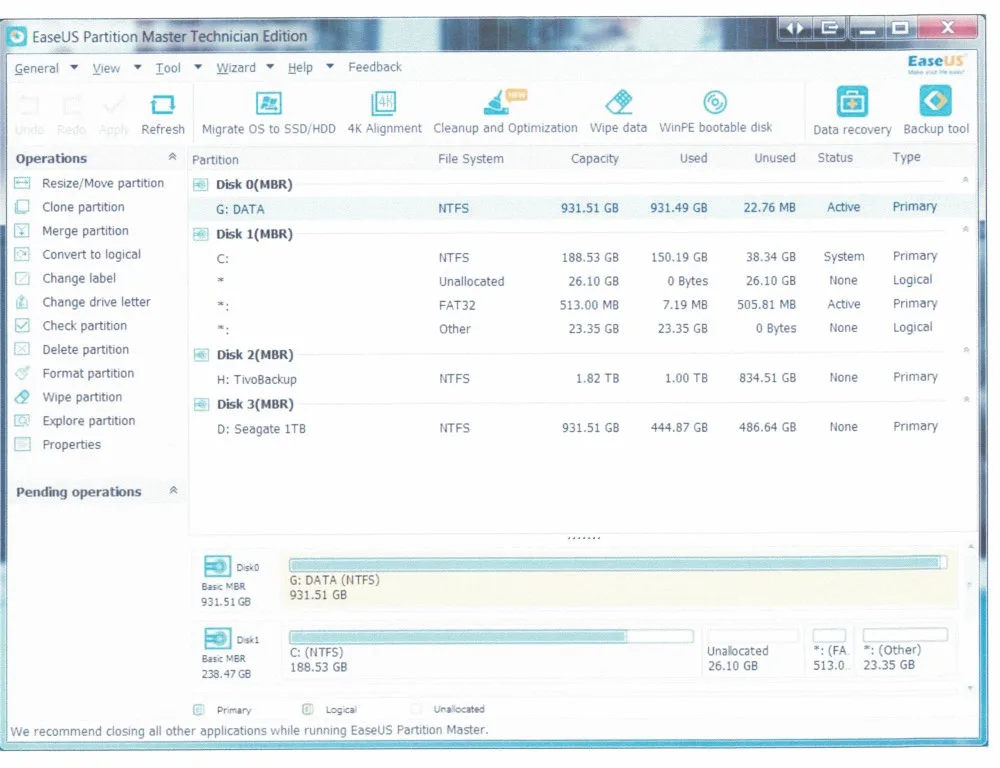
Task: Collapse the Disk 0(MBR) group
Action: pos(966,180)
